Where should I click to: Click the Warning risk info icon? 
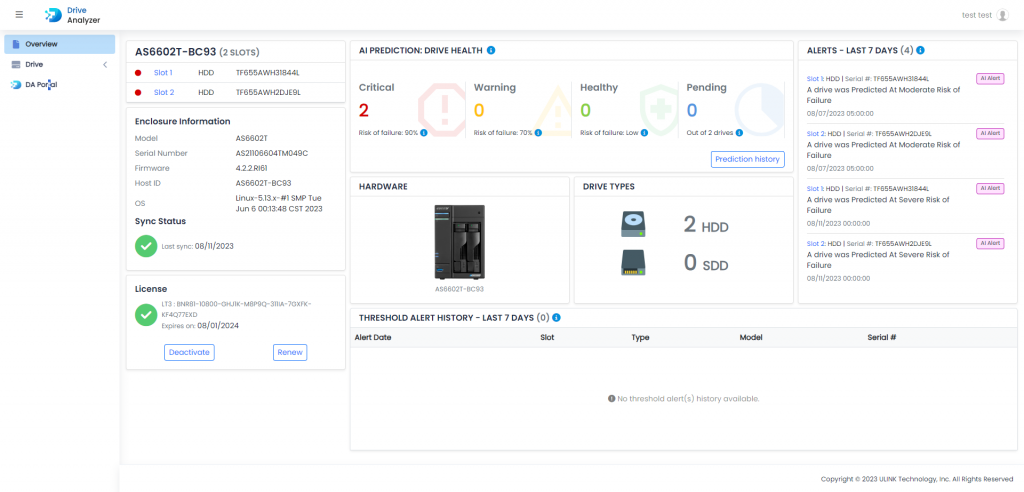[x=538, y=133]
